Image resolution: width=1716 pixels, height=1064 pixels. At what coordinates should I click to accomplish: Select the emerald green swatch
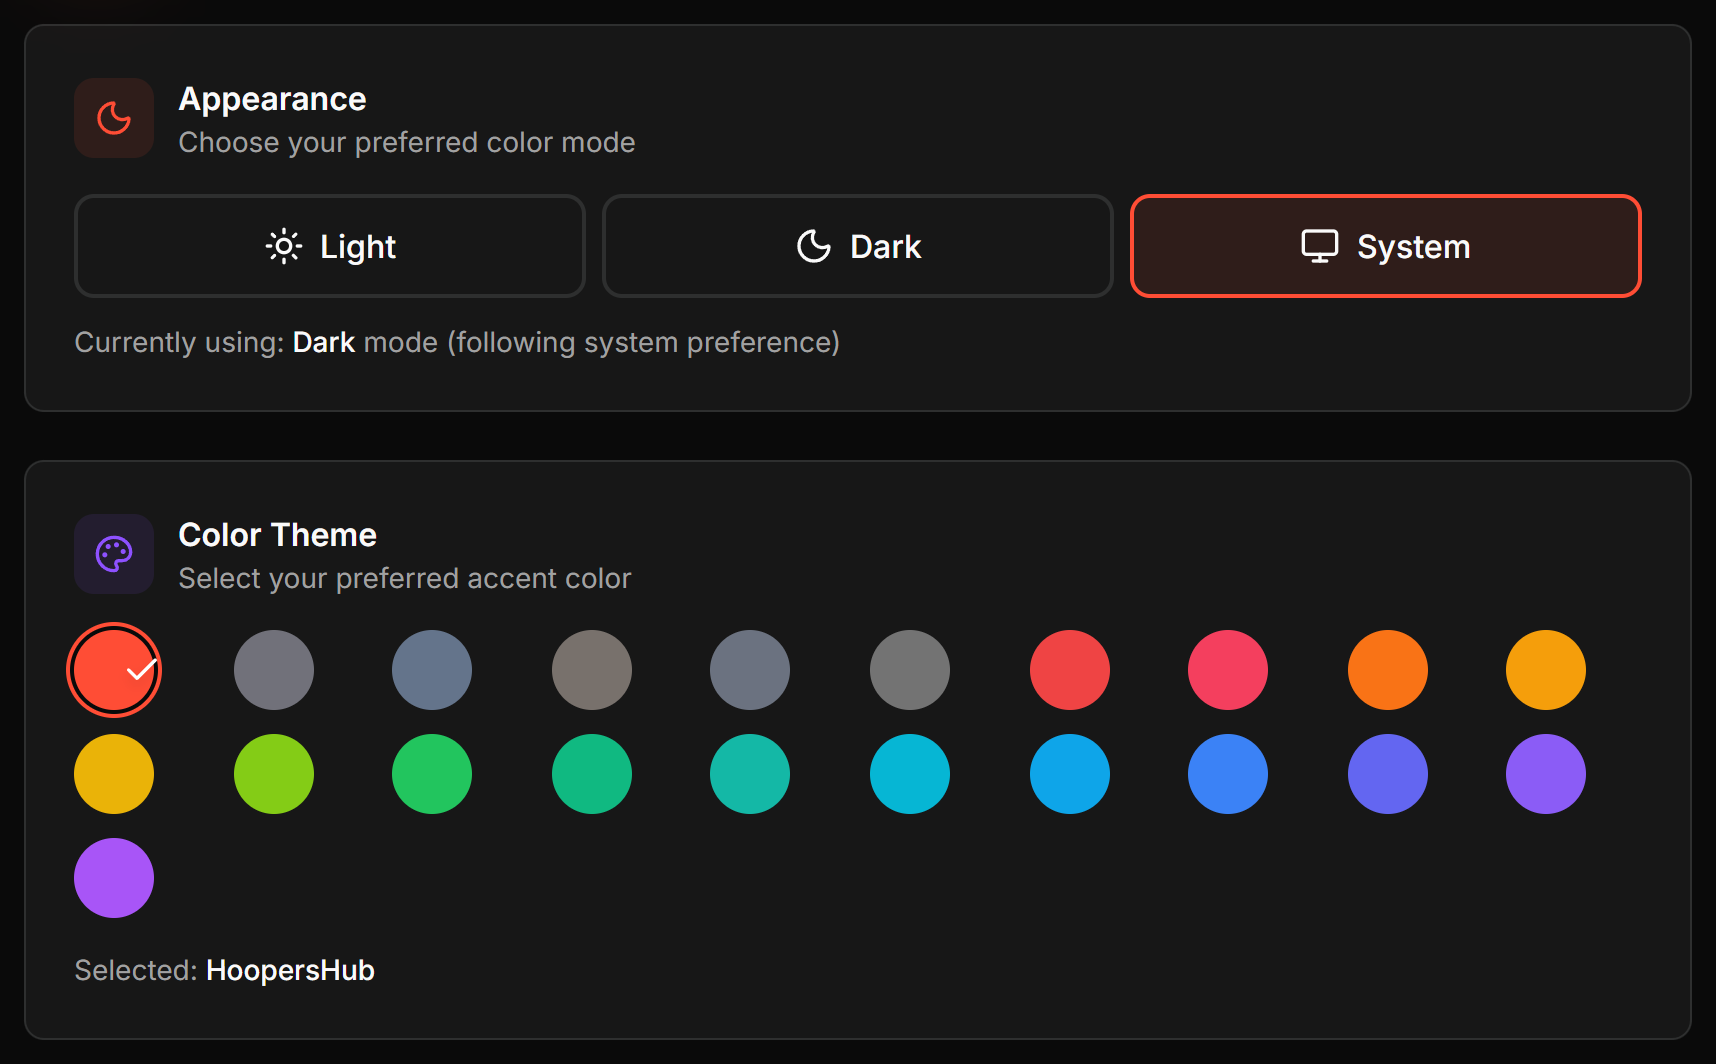(x=592, y=774)
